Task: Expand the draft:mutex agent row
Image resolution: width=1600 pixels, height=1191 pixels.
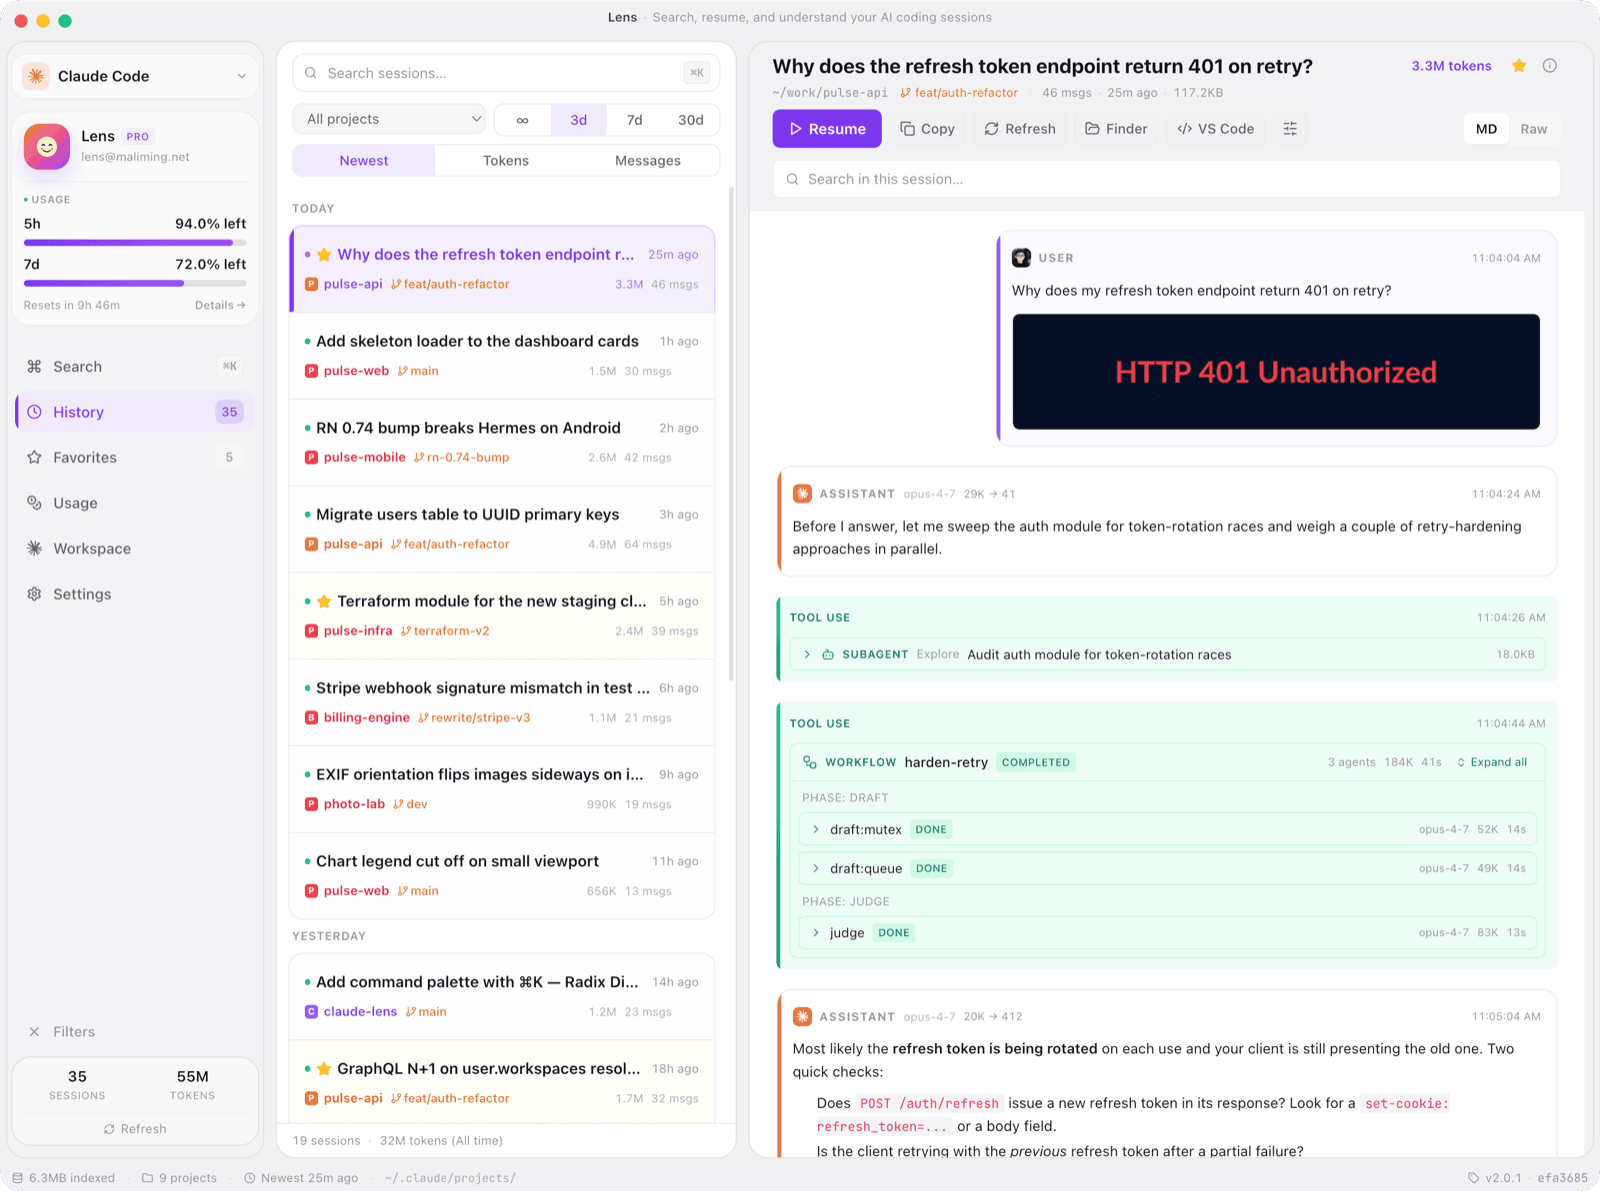Action: 1167,830
